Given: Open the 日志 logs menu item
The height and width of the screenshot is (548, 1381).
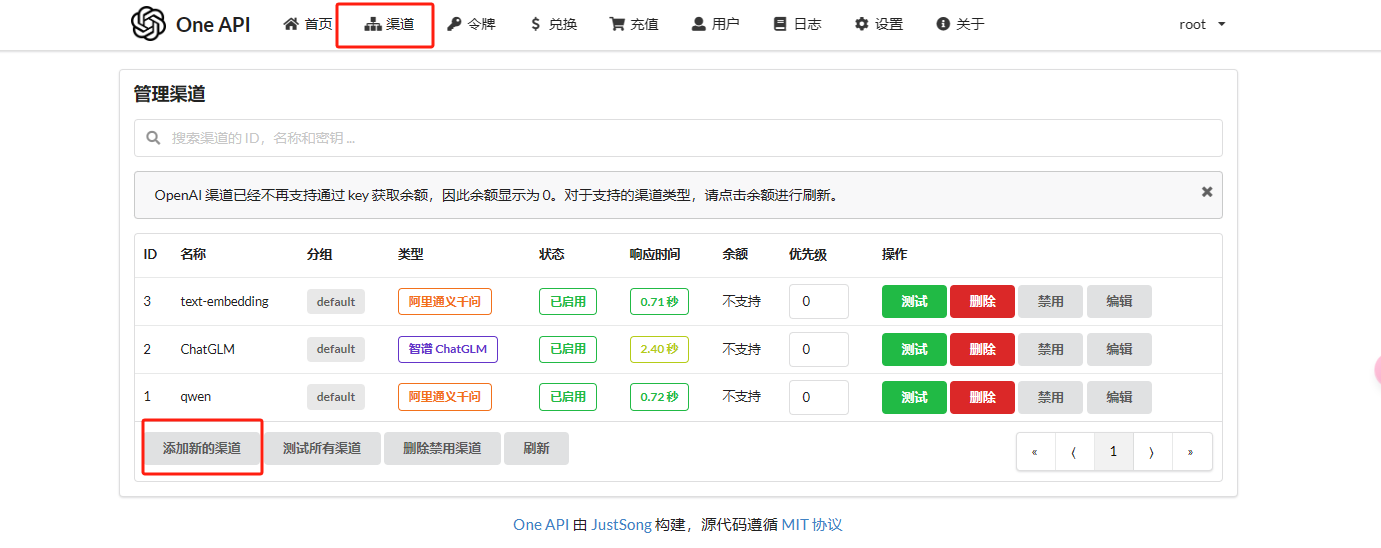Looking at the screenshot, I should [x=797, y=24].
